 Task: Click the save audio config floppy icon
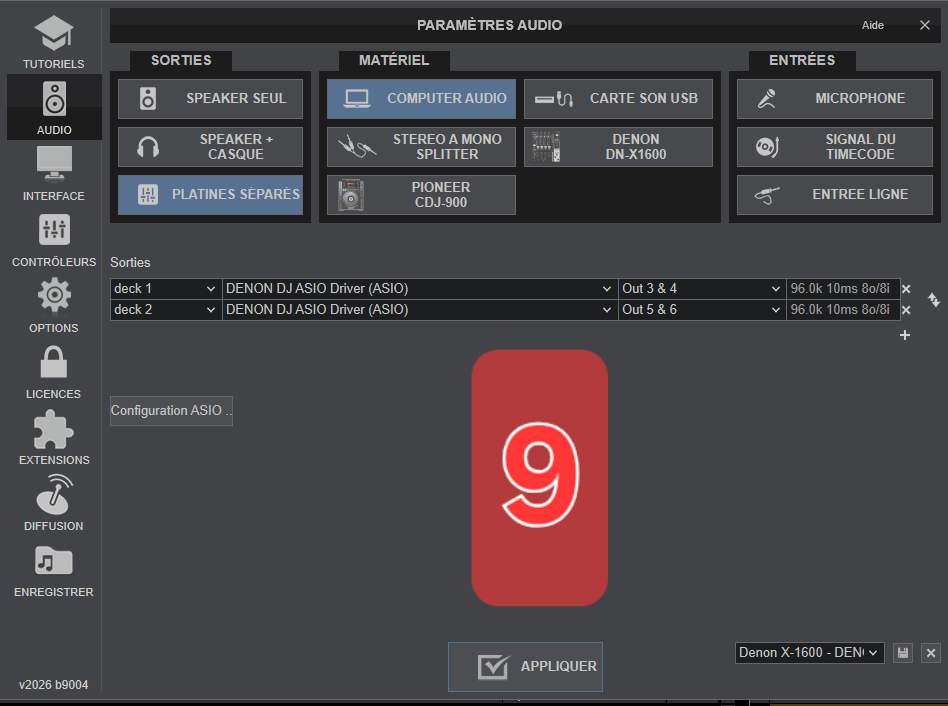[903, 653]
